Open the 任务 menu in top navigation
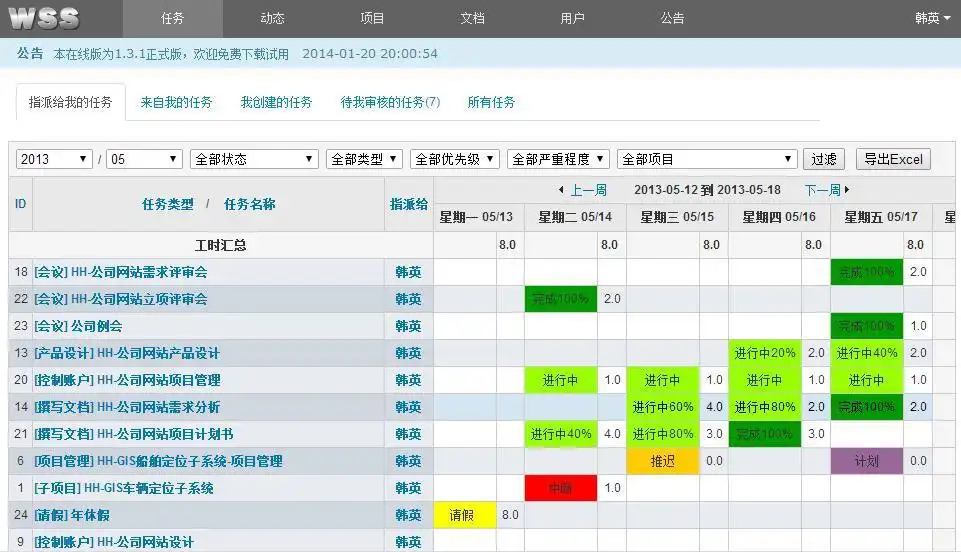The width and height of the screenshot is (961, 552). (172, 18)
